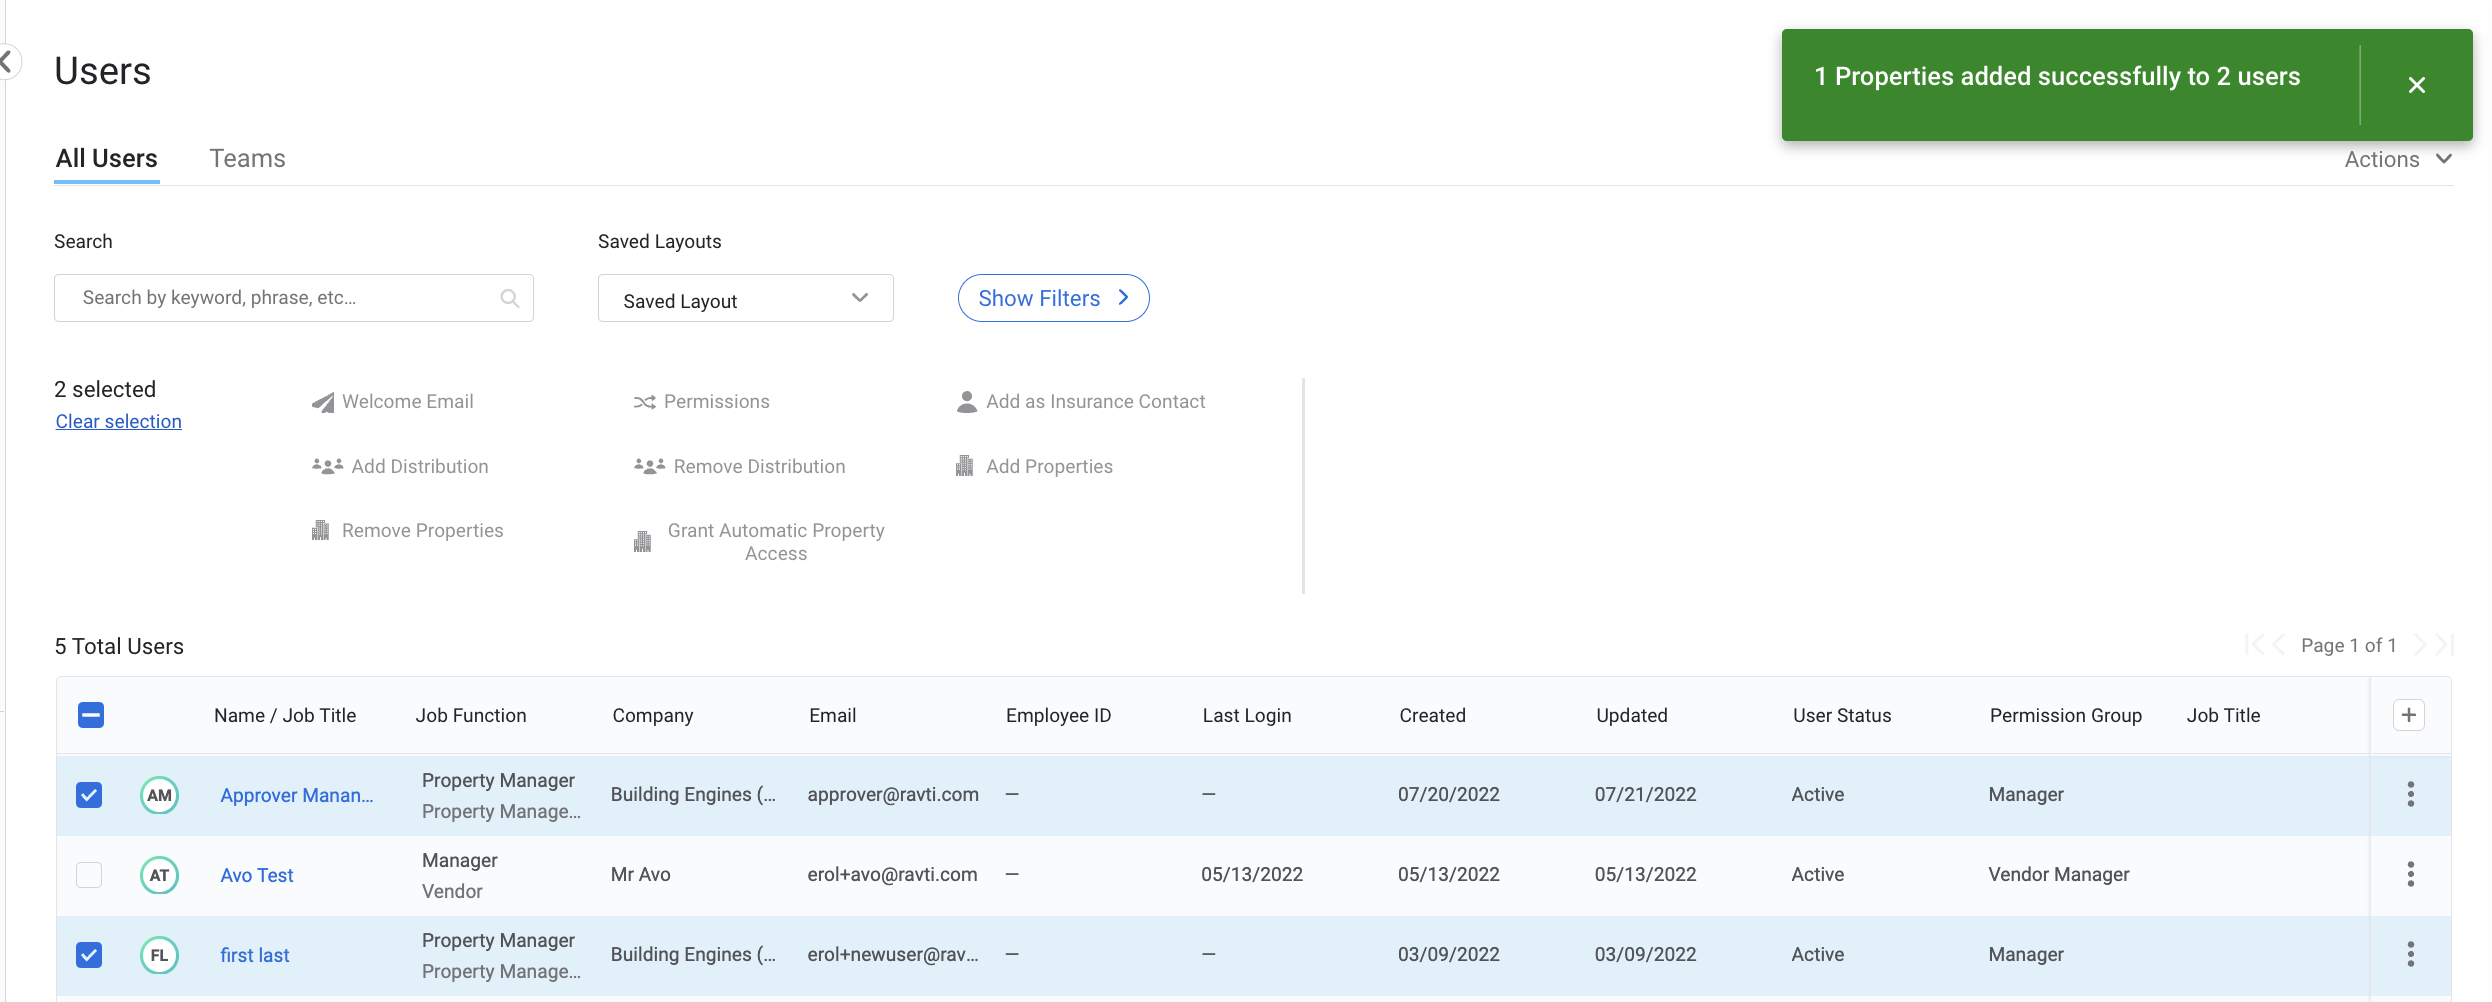Select the All Users tab
Screen dimensions: 2492x1002
[106, 159]
